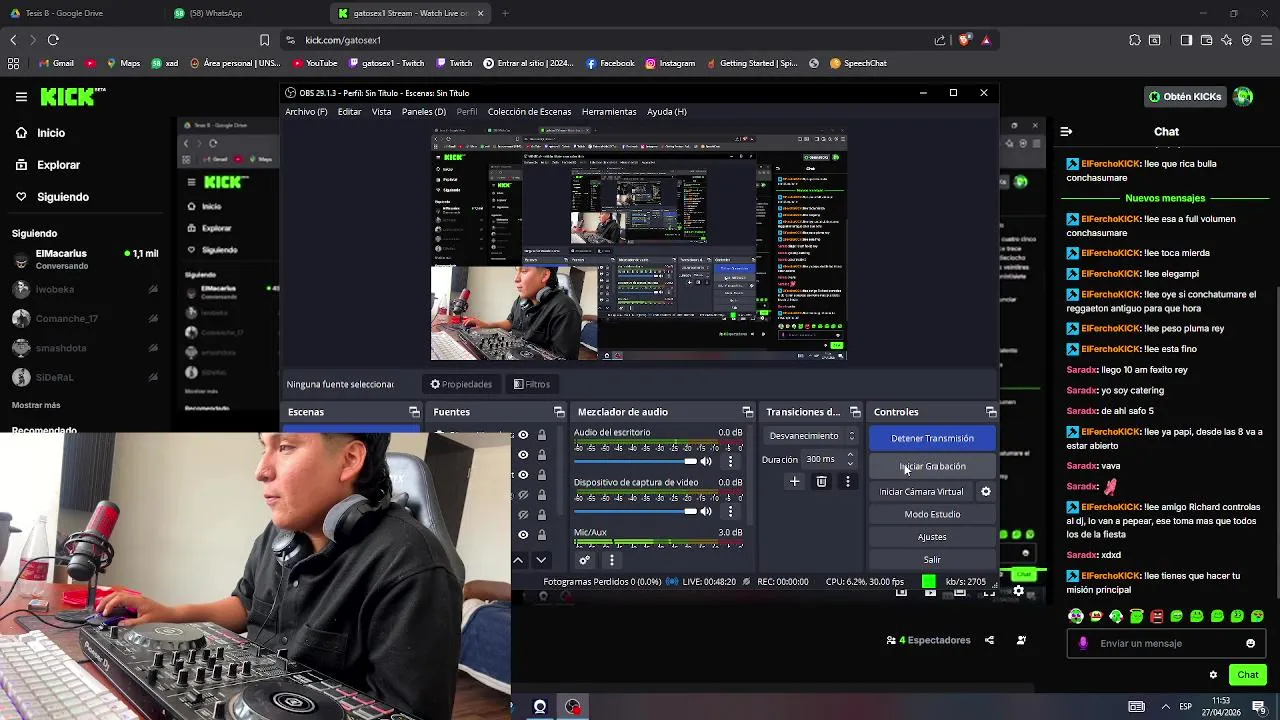
Task: Open audio mixer three-dot menu beside gears
Action: pyautogui.click(x=612, y=560)
